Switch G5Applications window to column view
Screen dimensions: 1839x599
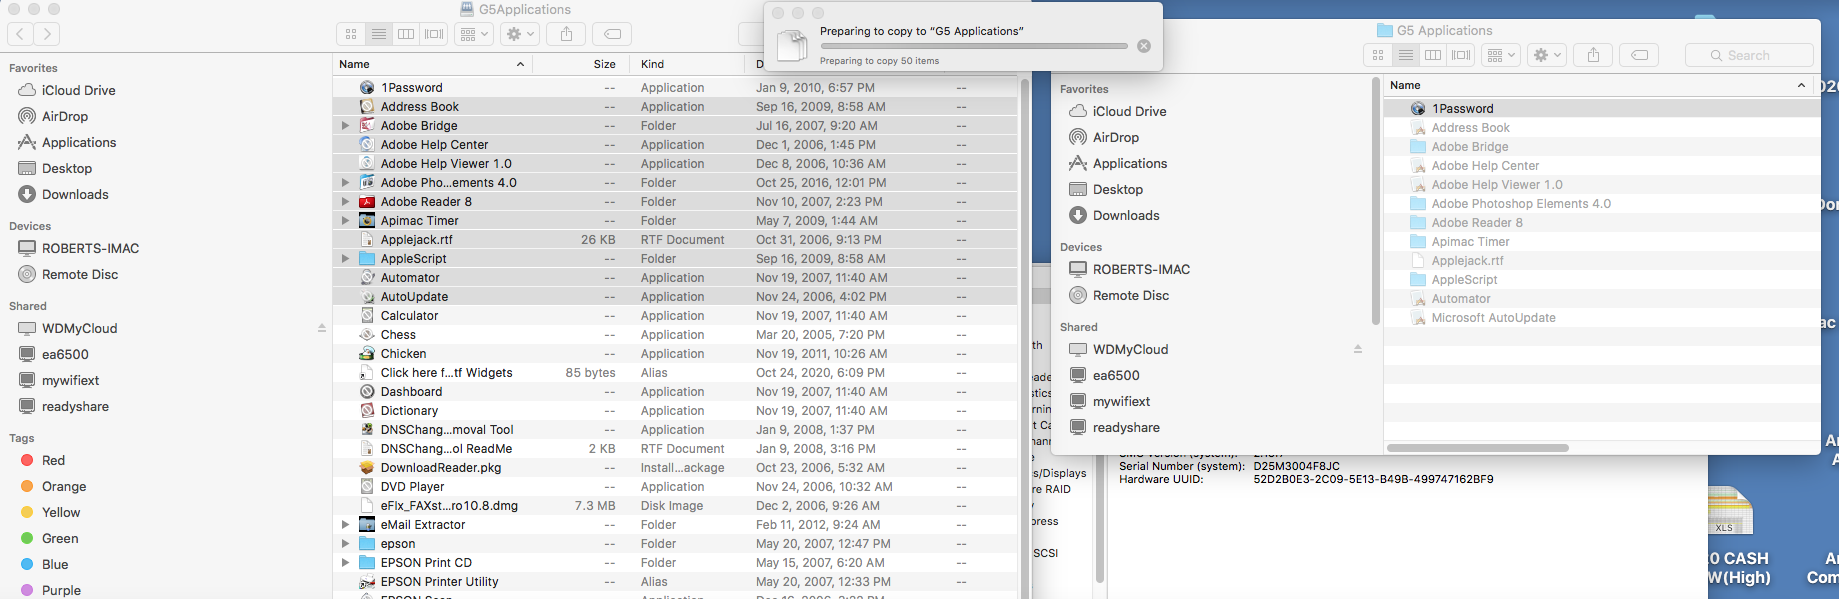tap(406, 34)
